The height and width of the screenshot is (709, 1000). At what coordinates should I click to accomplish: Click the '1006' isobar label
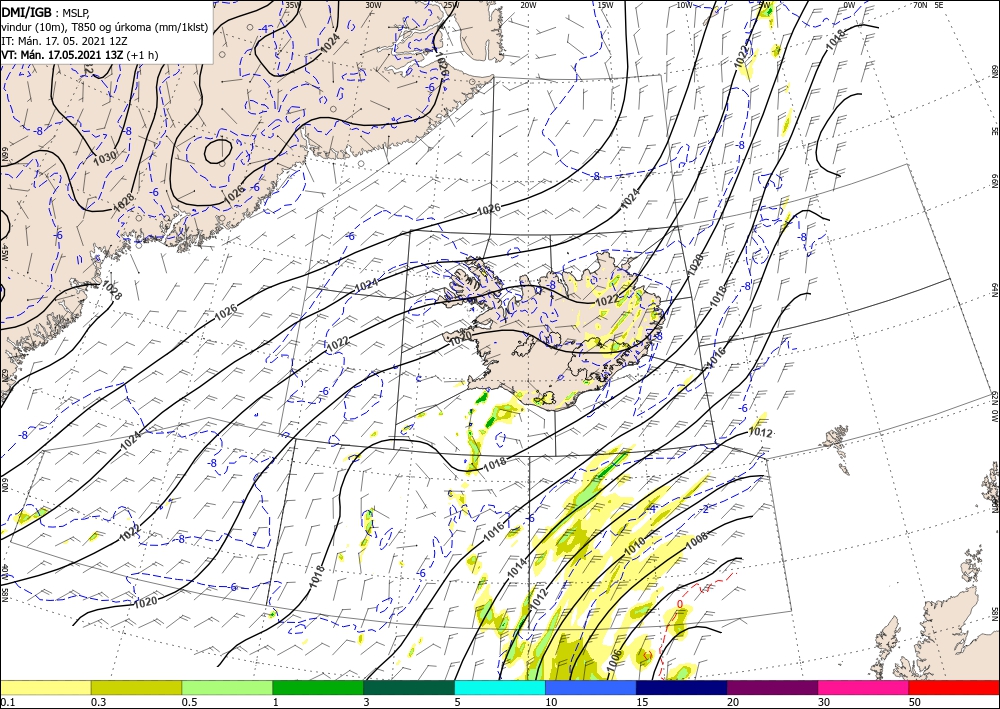click(614, 660)
